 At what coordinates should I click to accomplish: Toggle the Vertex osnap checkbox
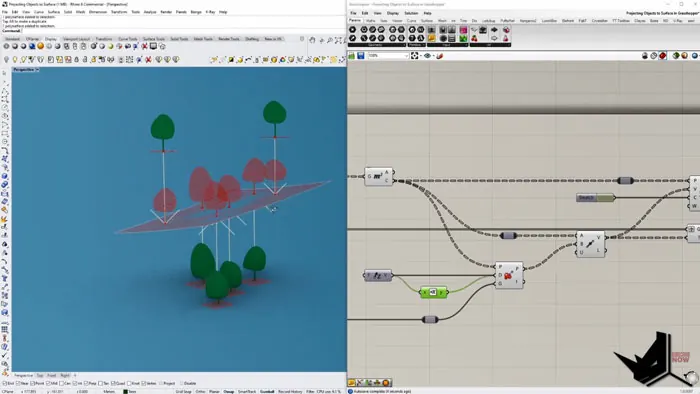144,383
